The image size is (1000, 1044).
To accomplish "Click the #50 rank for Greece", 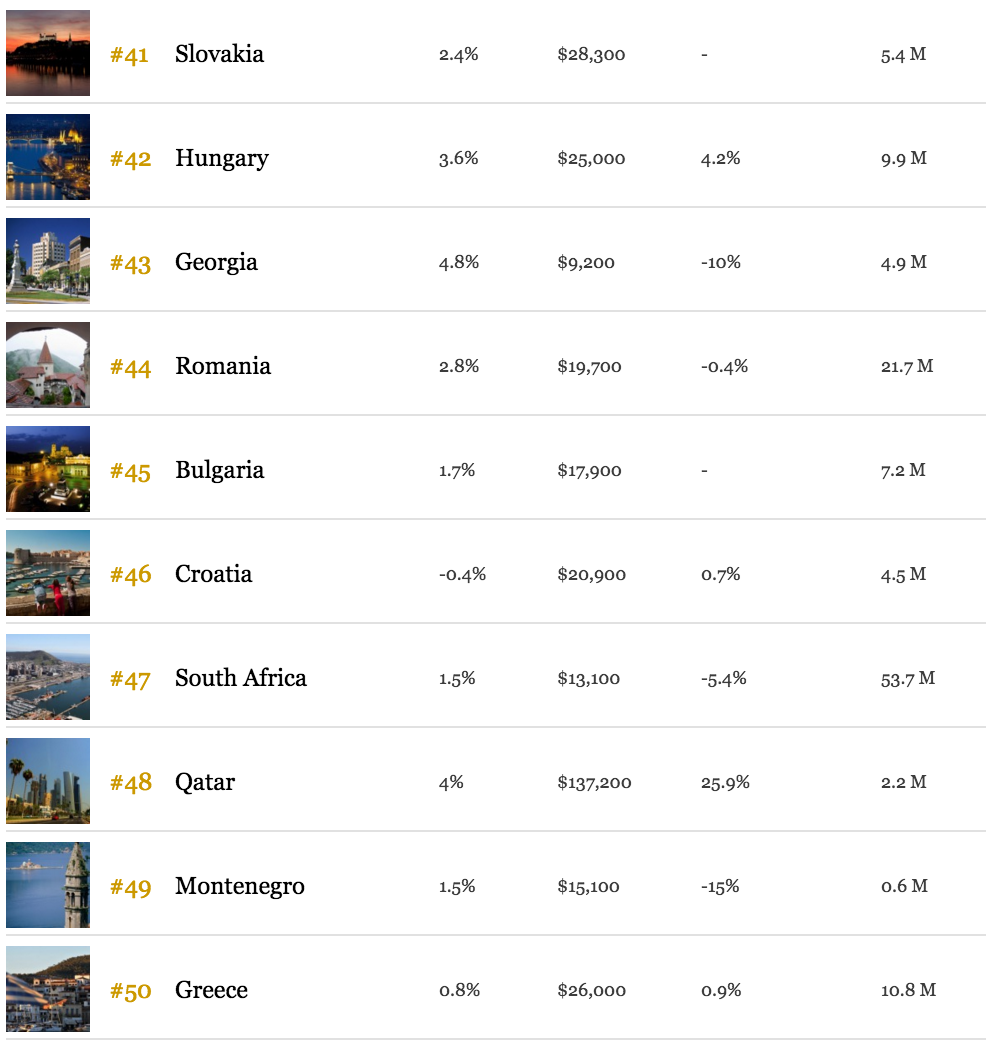I will (x=130, y=991).
